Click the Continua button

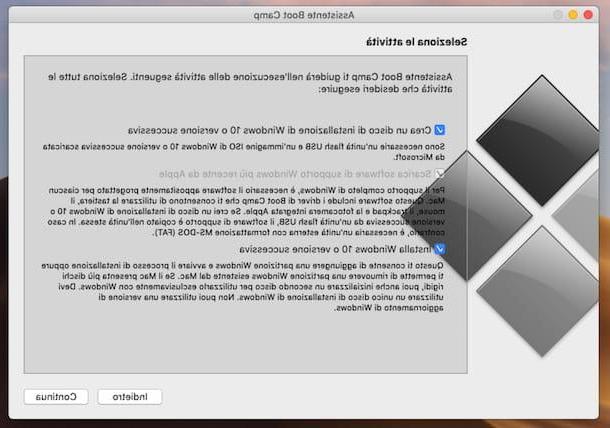56,396
